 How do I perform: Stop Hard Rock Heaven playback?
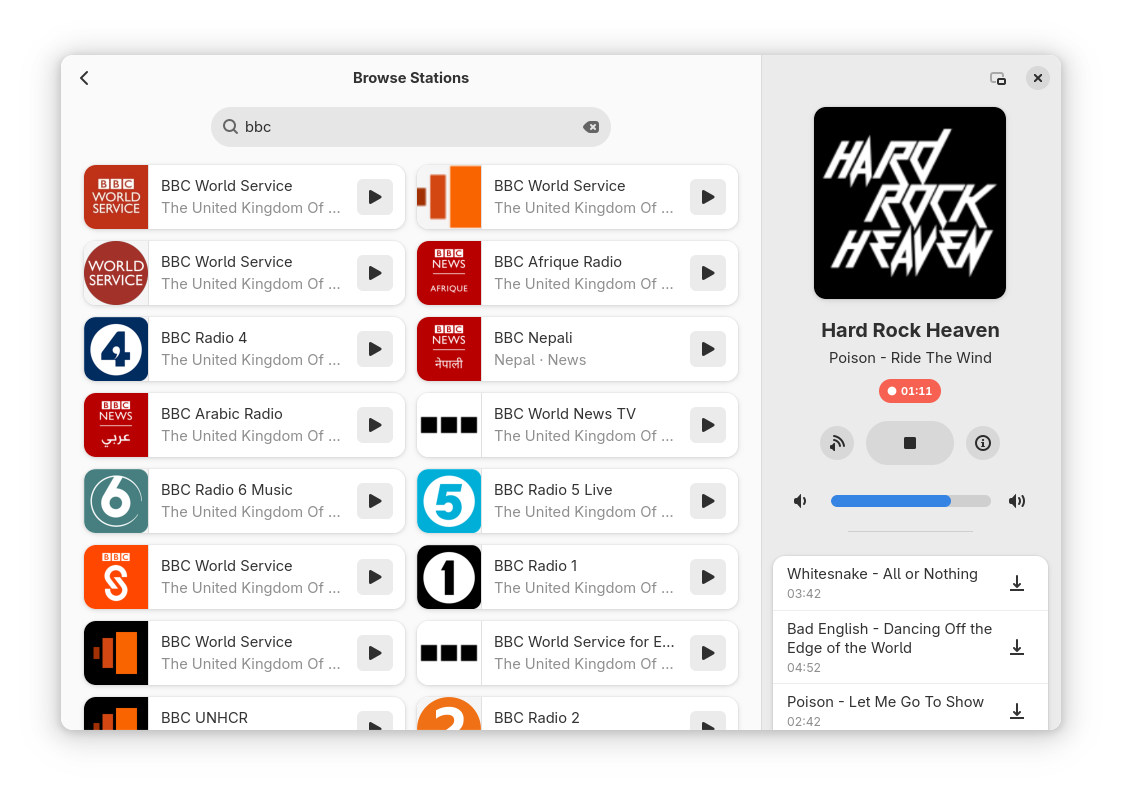(909, 443)
